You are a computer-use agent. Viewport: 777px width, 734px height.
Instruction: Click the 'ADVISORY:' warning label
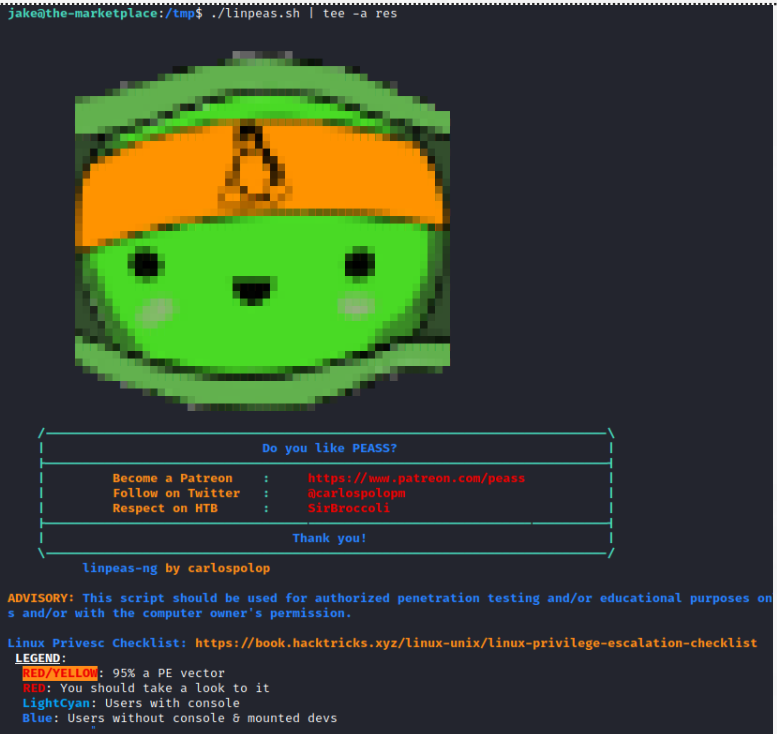pos(41,598)
